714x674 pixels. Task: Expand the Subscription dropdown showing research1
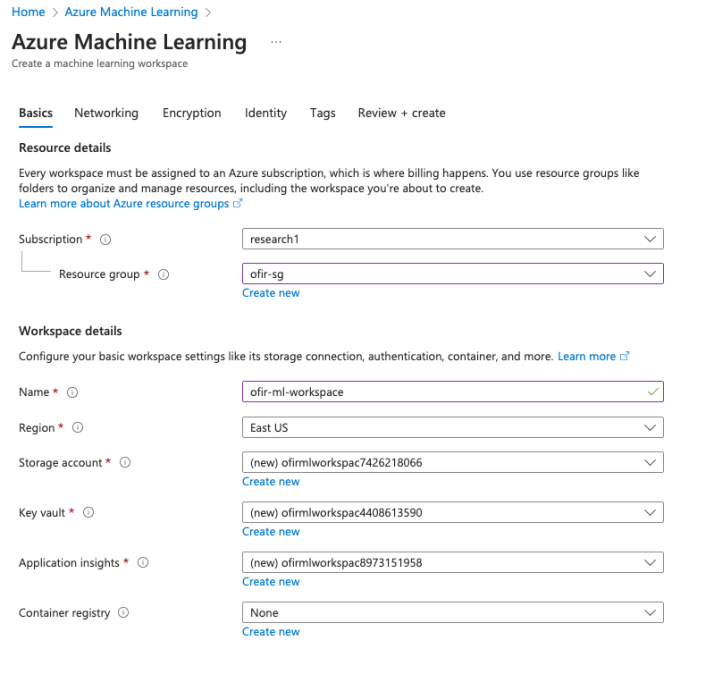coord(453,239)
